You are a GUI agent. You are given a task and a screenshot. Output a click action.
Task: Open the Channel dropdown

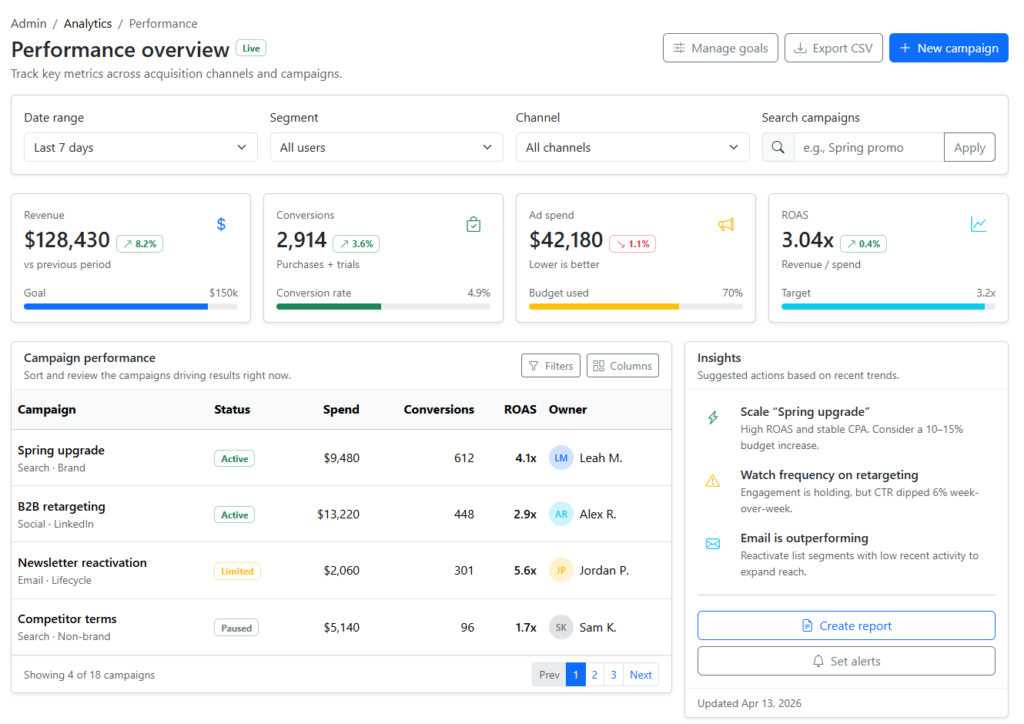pyautogui.click(x=632, y=147)
